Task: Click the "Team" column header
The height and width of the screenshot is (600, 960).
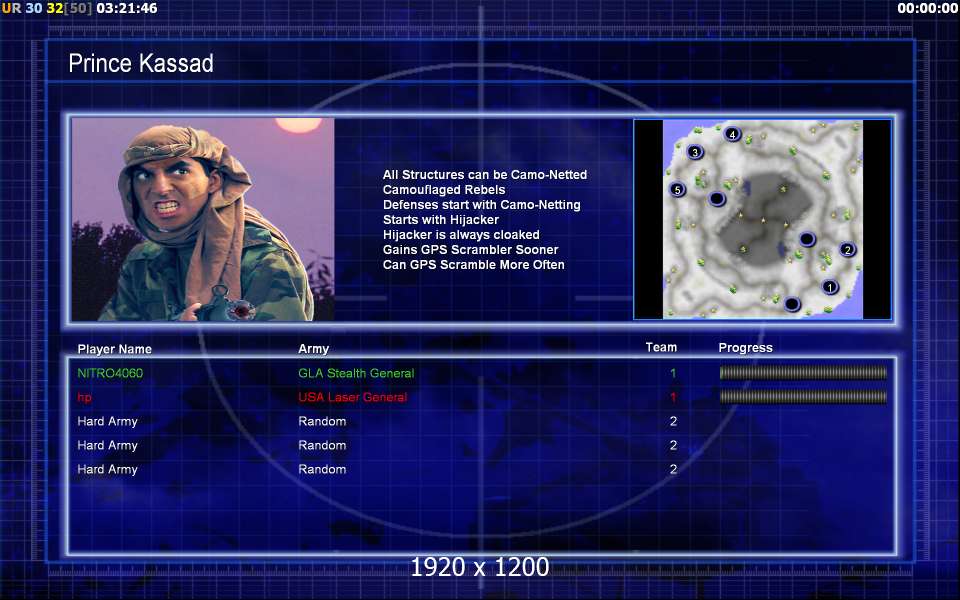Action: [661, 347]
